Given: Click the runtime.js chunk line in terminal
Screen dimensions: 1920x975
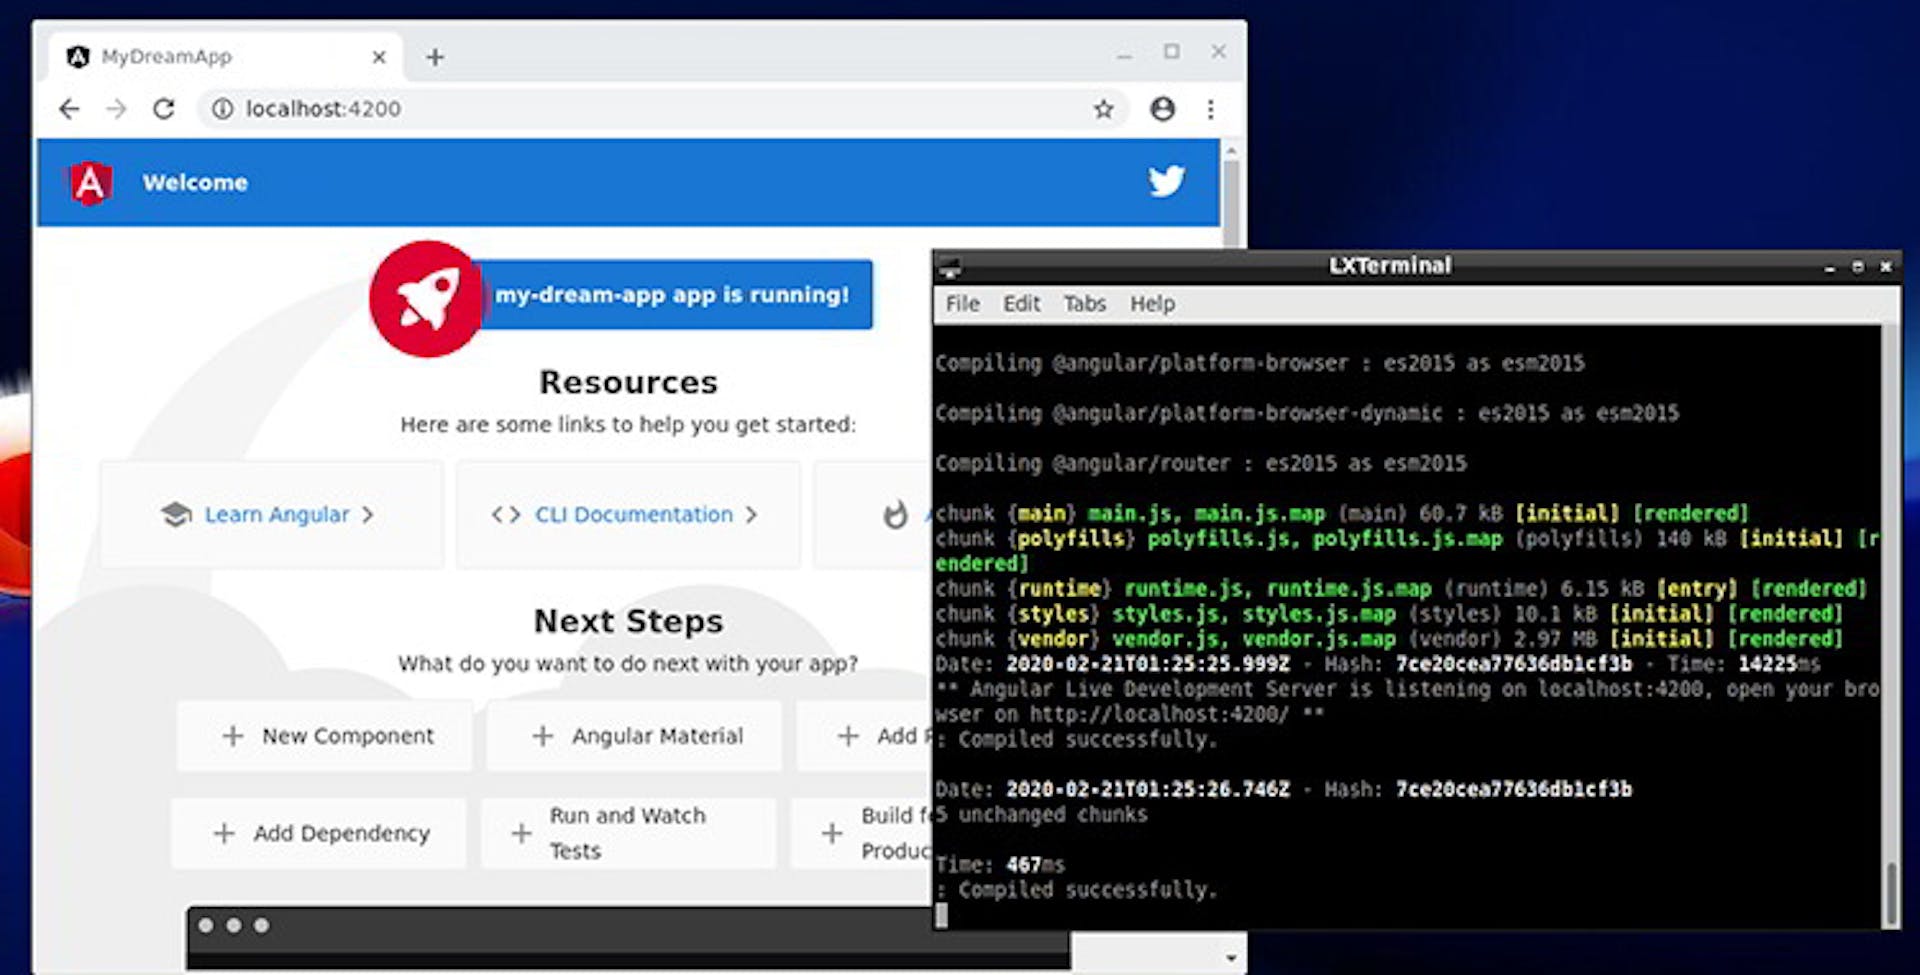Looking at the screenshot, I should tap(1401, 588).
